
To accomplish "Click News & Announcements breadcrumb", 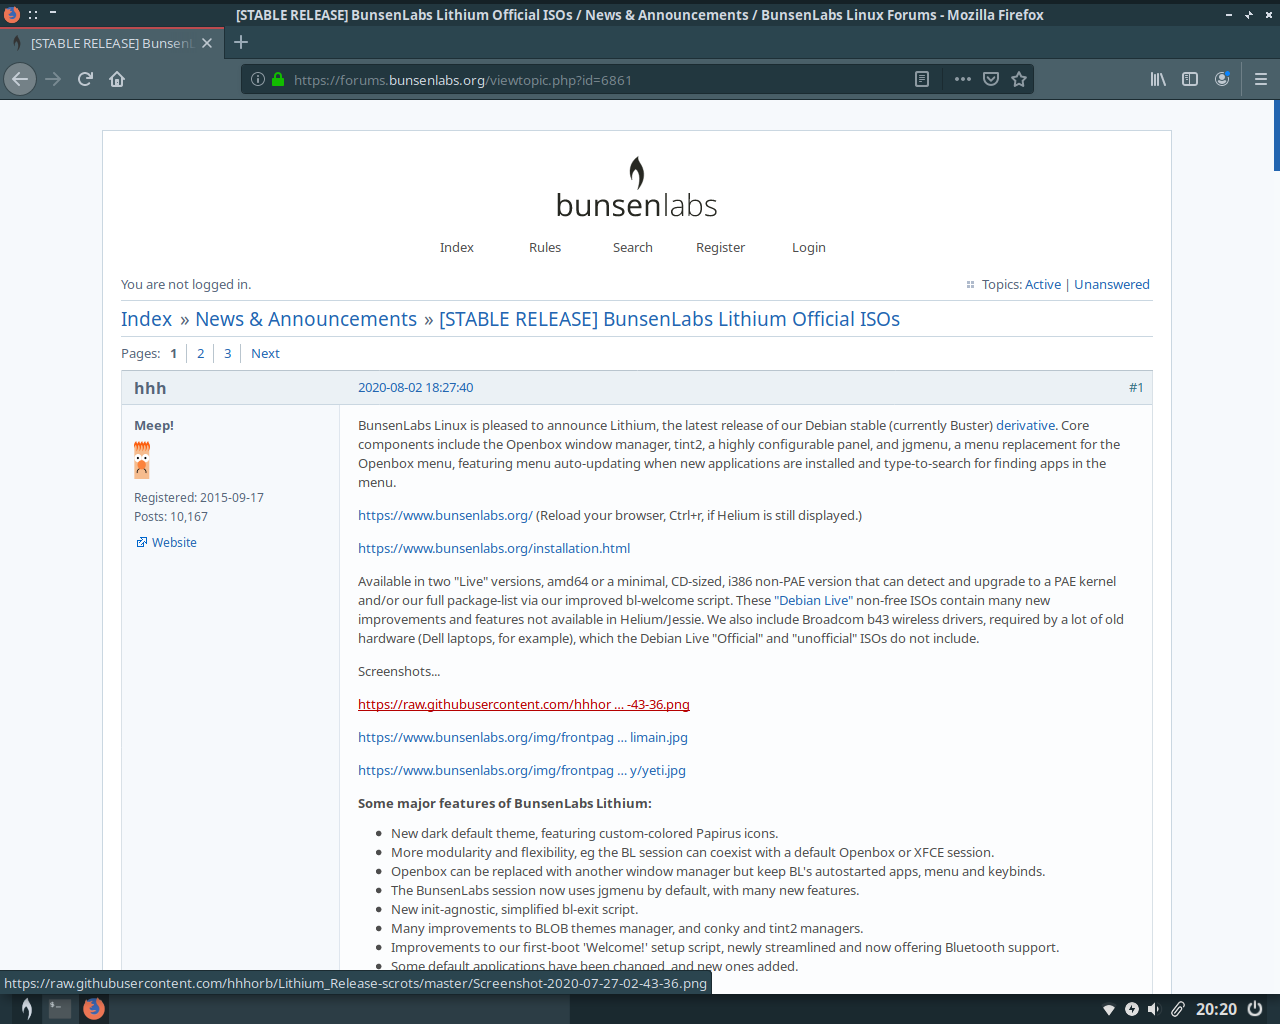I will pyautogui.click(x=306, y=319).
